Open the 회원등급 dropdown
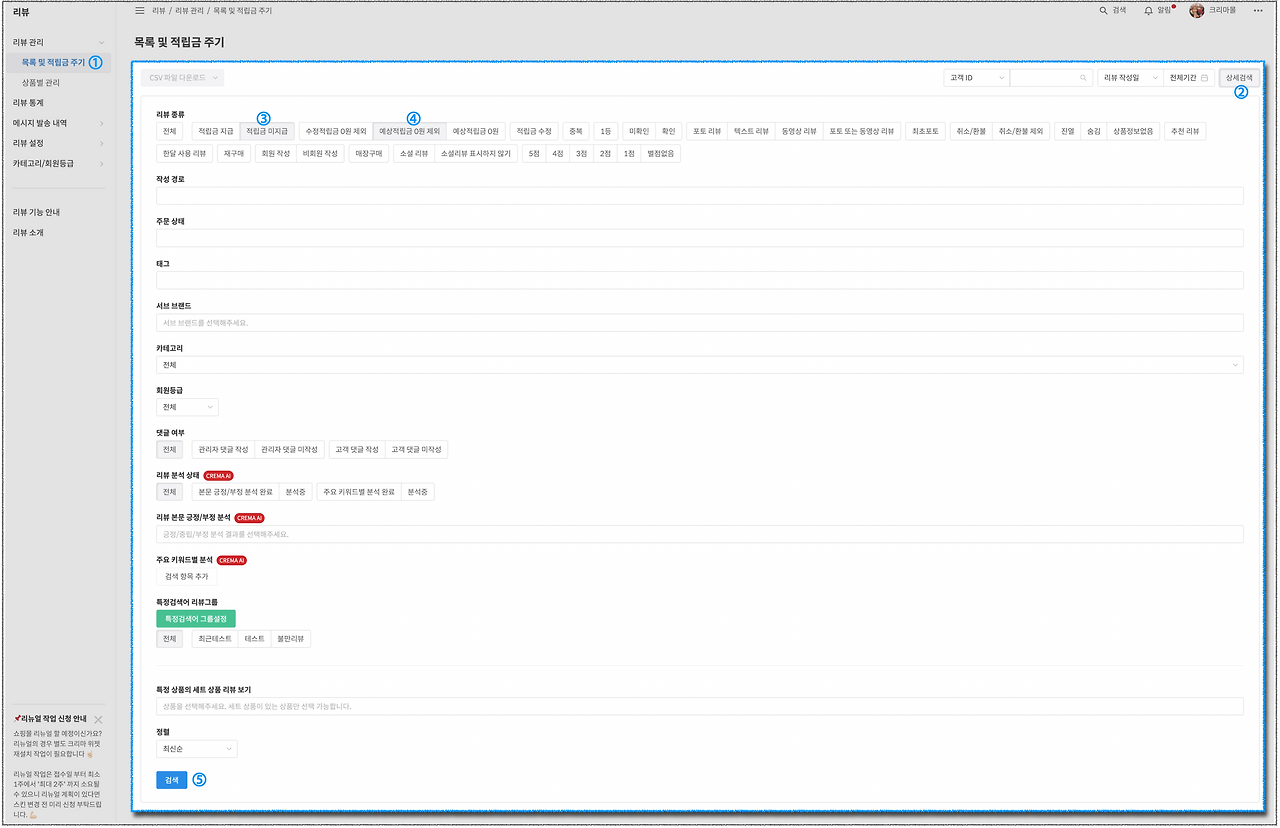Image resolution: width=1280 pixels, height=828 pixels. [x=188, y=407]
